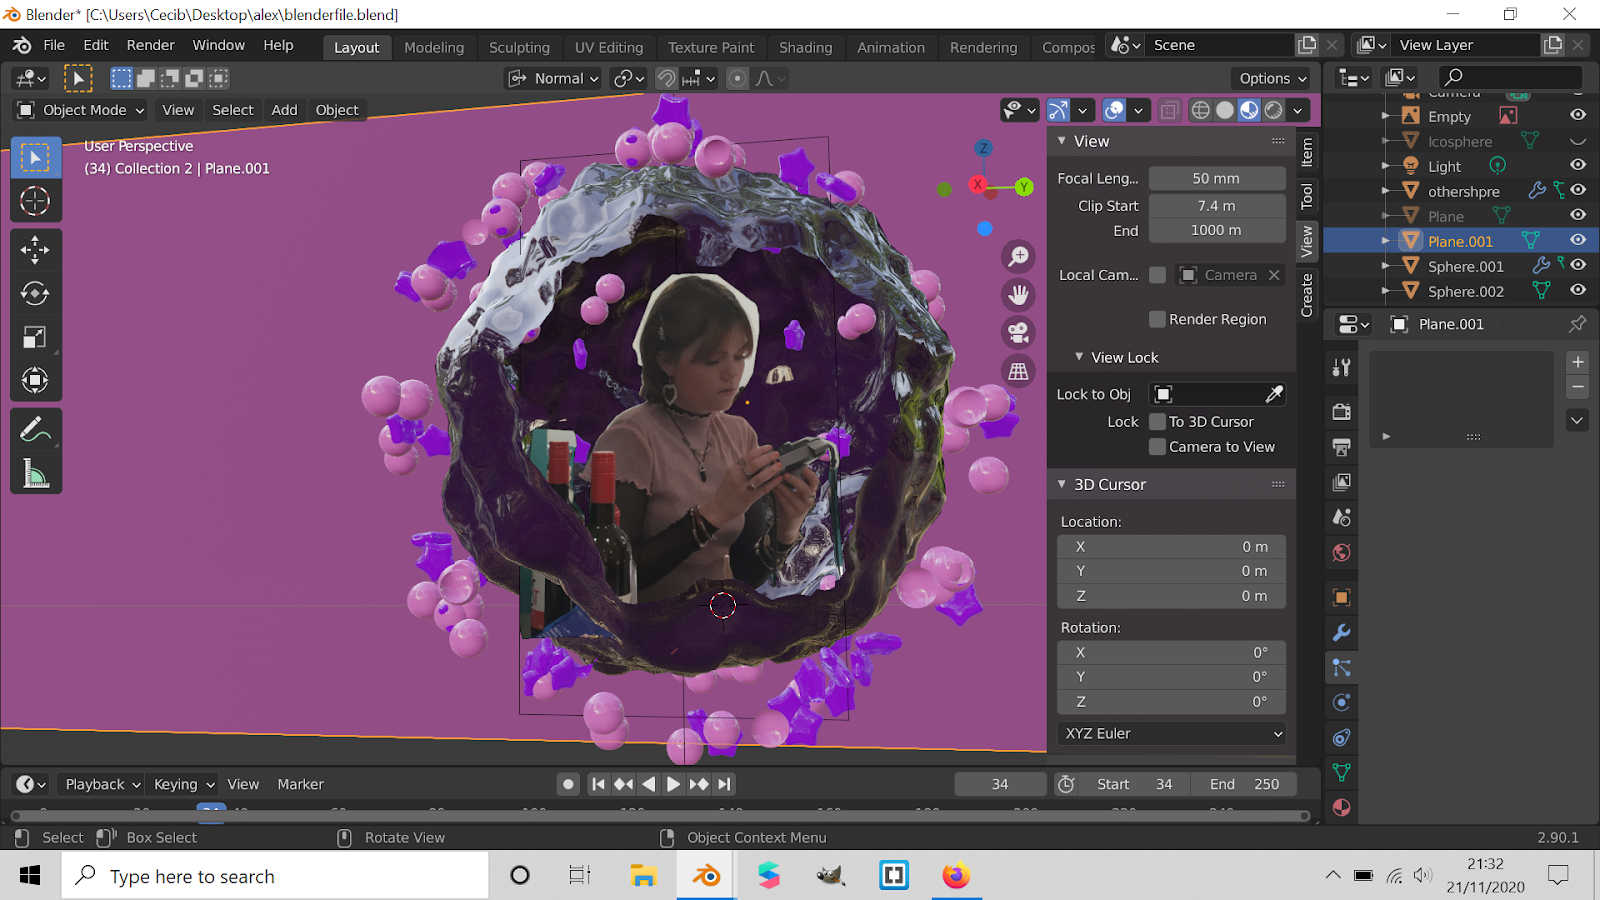Image resolution: width=1600 pixels, height=900 pixels.
Task: Open the Normal orientation dropdown
Action: coord(553,78)
